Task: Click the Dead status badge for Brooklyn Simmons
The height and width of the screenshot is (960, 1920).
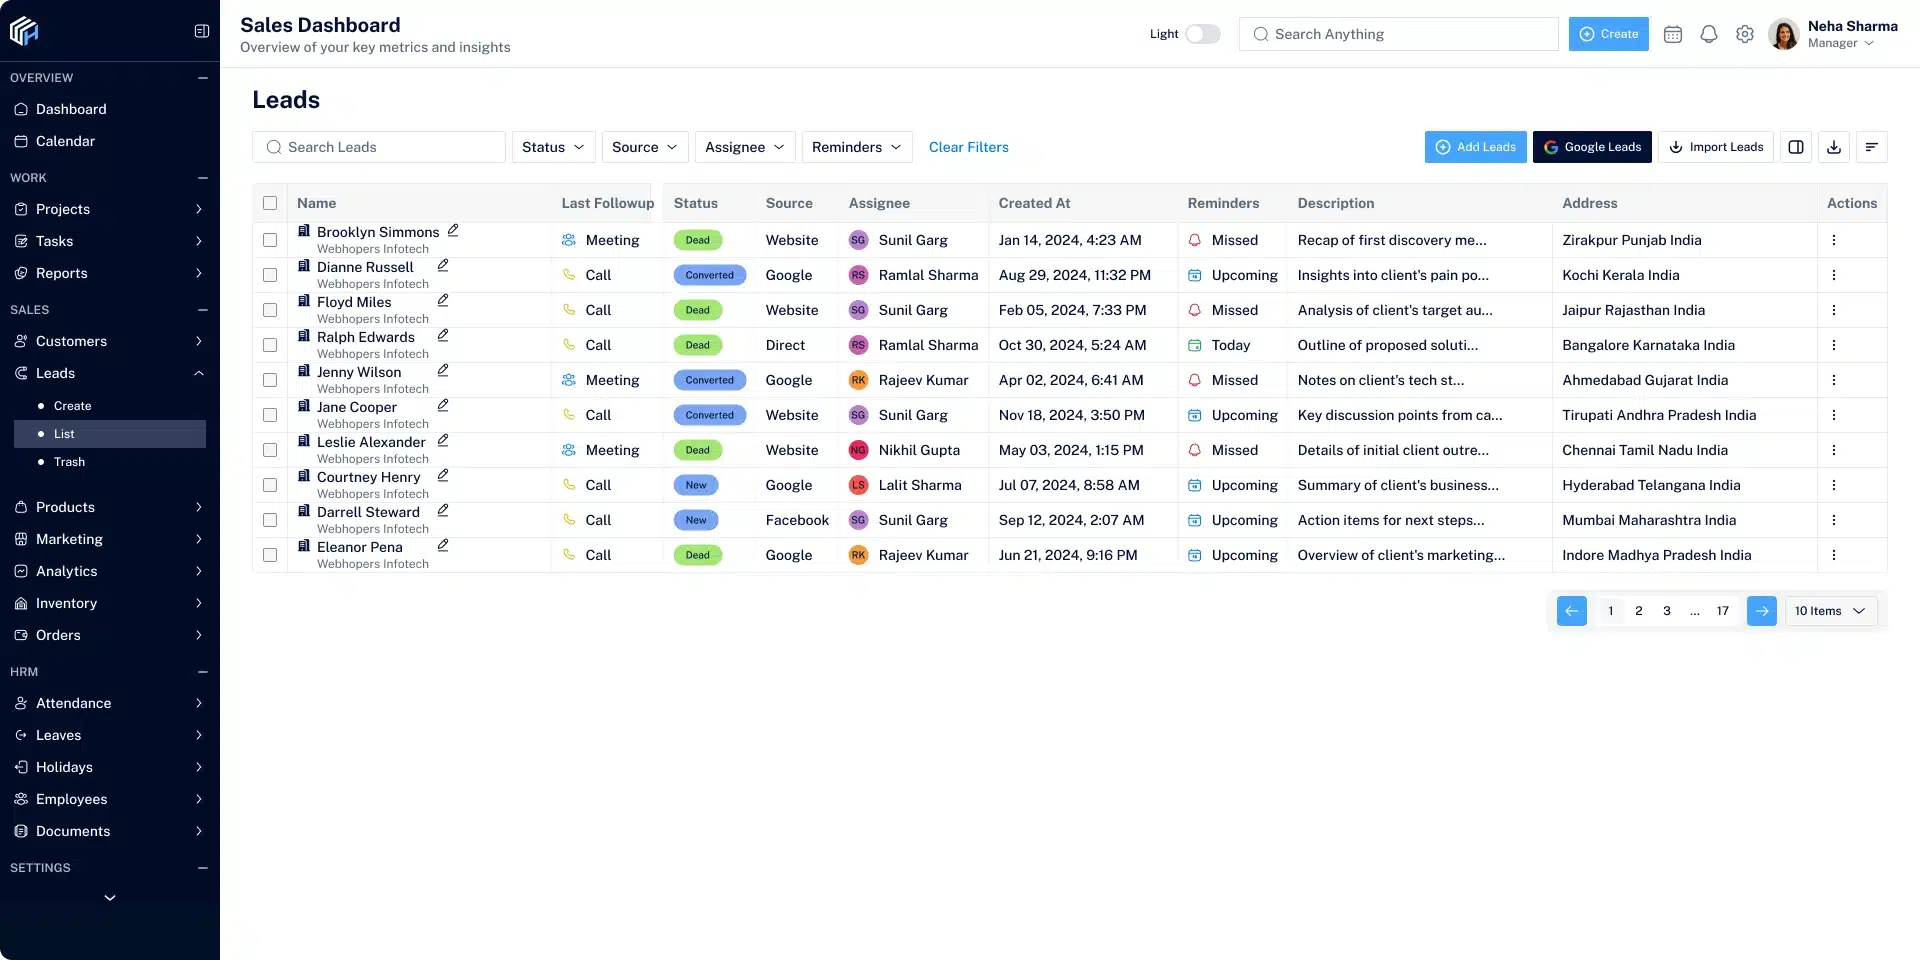Action: [x=697, y=240]
